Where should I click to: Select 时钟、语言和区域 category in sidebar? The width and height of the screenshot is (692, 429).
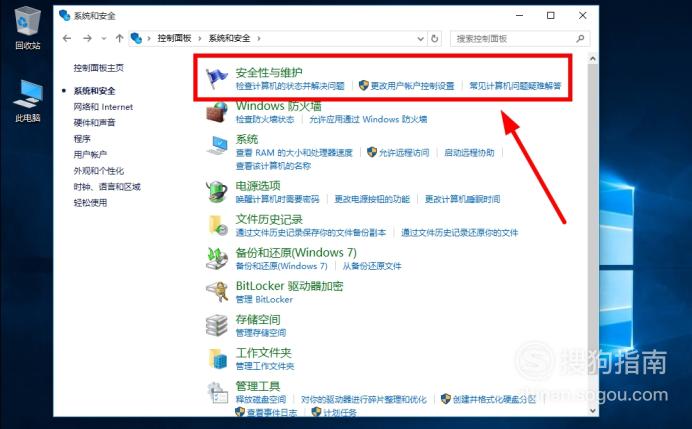[107, 187]
